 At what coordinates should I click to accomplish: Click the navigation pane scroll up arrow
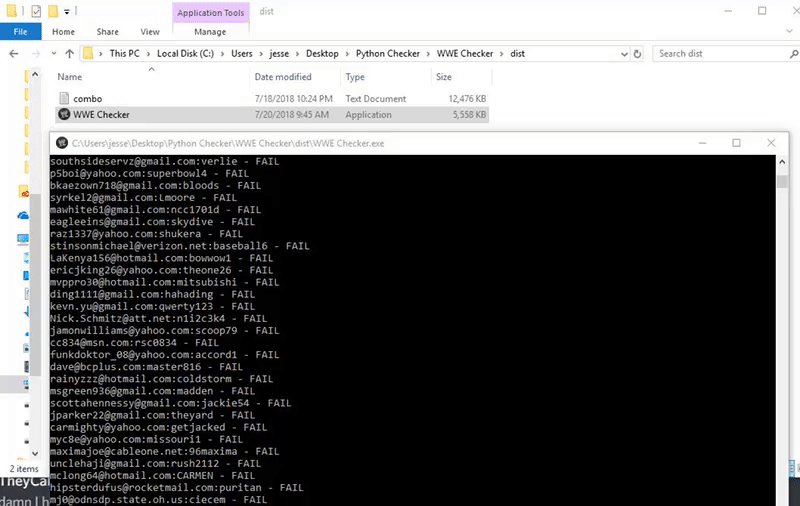pos(35,74)
